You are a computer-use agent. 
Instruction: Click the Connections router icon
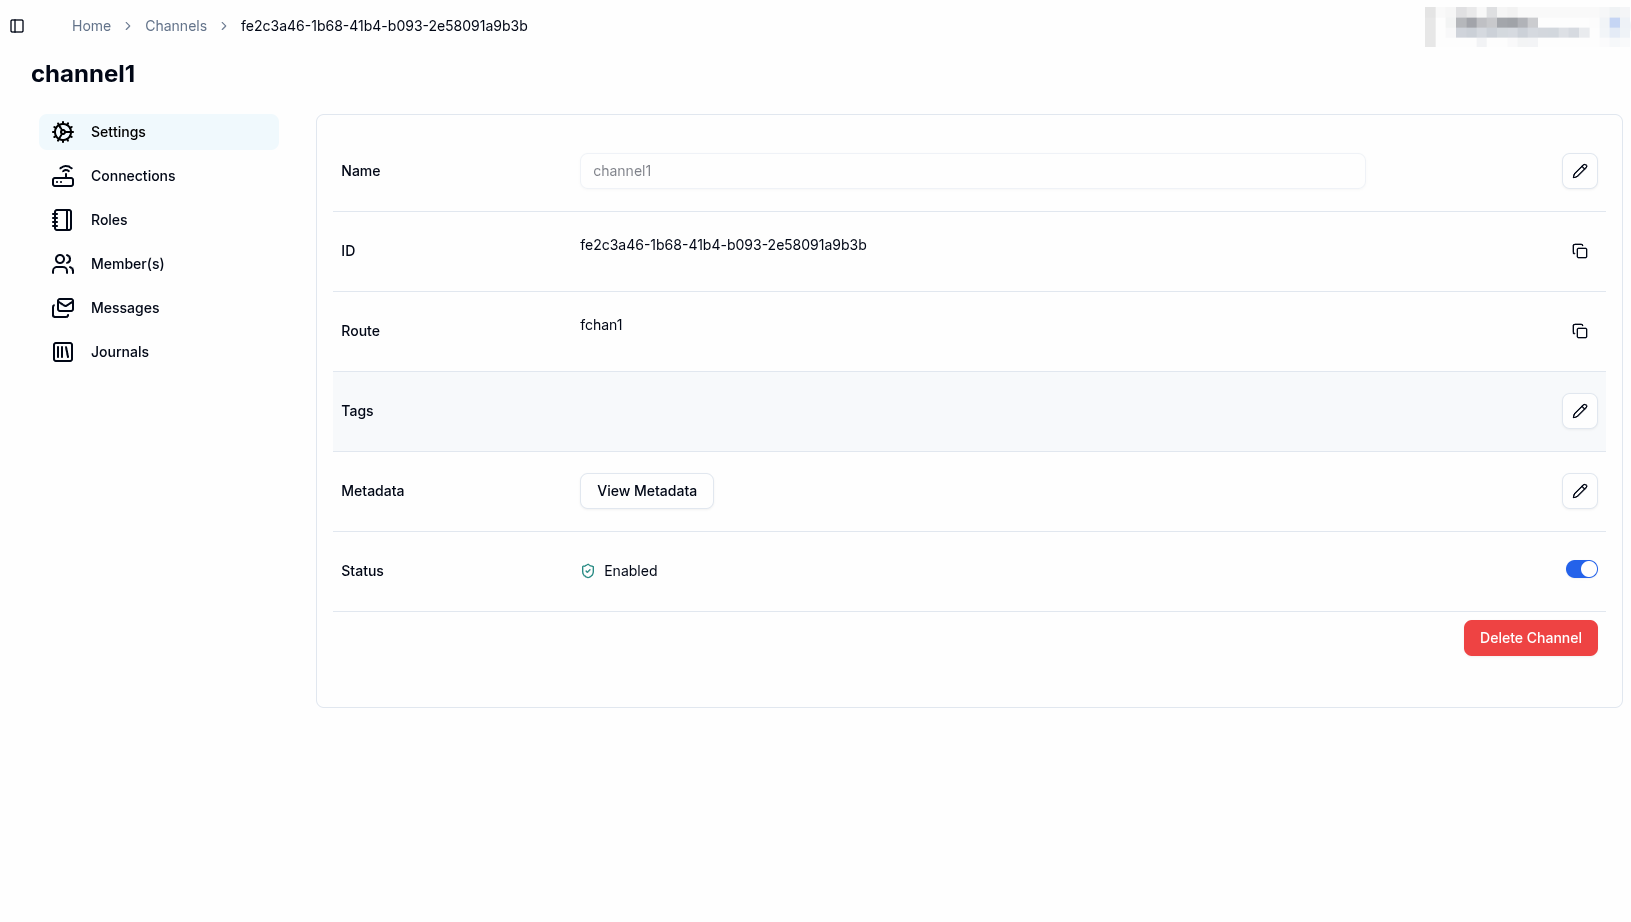click(x=63, y=176)
